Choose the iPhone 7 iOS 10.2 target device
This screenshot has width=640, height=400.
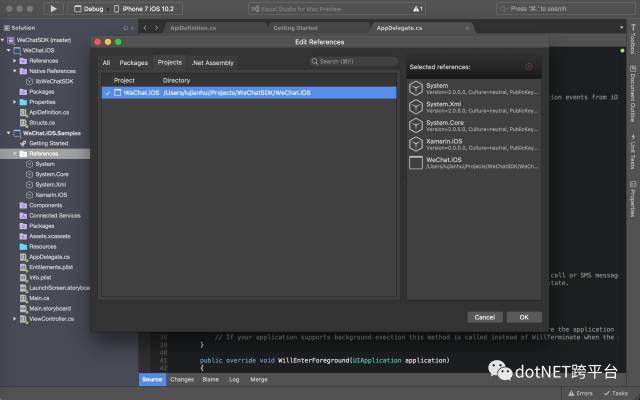click(x=144, y=9)
